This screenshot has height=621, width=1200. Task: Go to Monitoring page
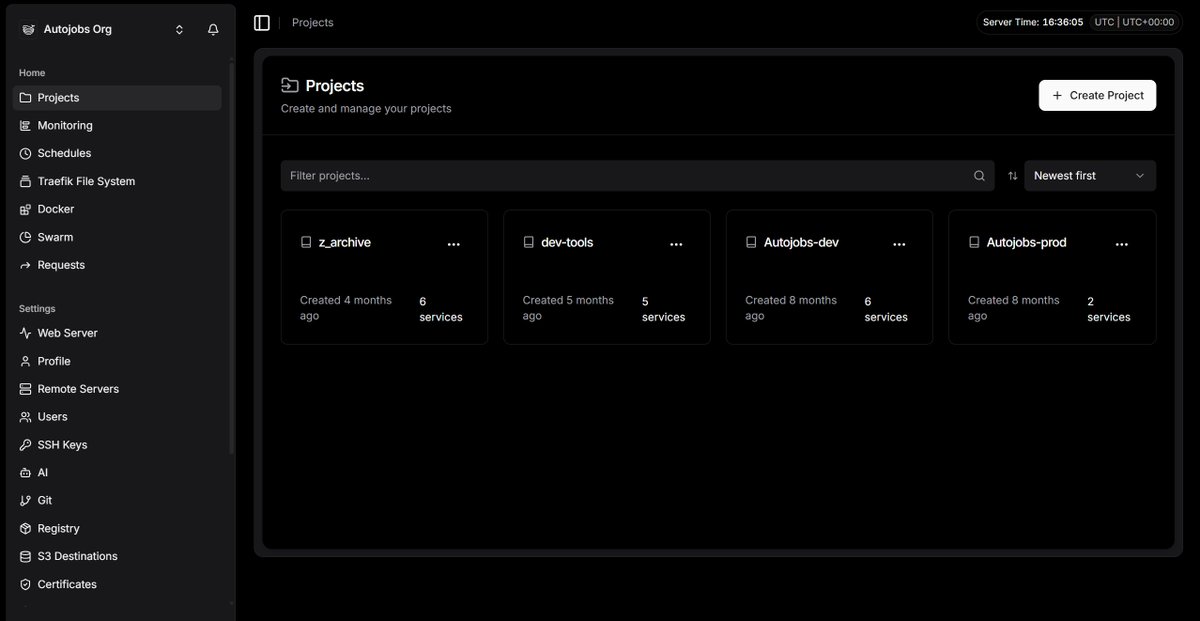click(117, 126)
